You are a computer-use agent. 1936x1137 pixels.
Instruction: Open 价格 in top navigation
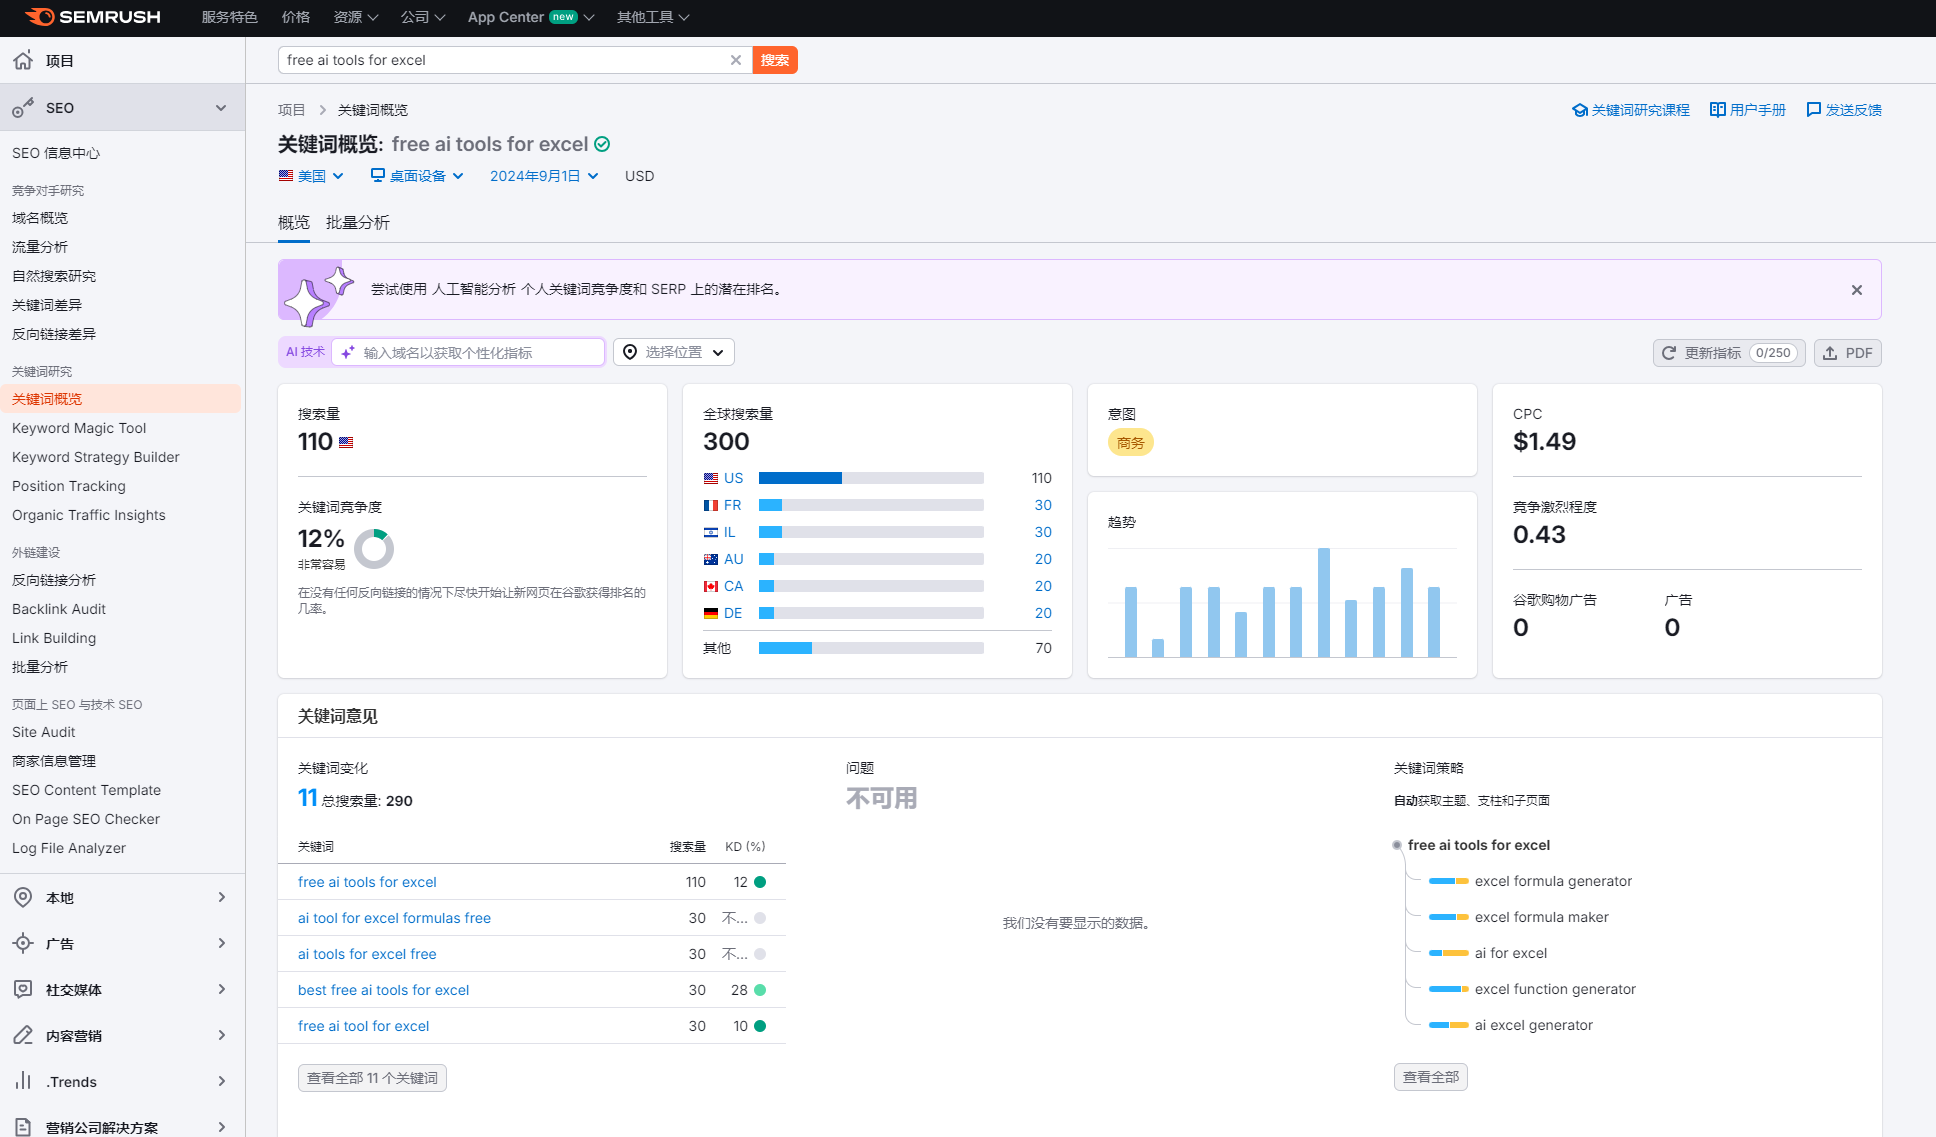296,17
